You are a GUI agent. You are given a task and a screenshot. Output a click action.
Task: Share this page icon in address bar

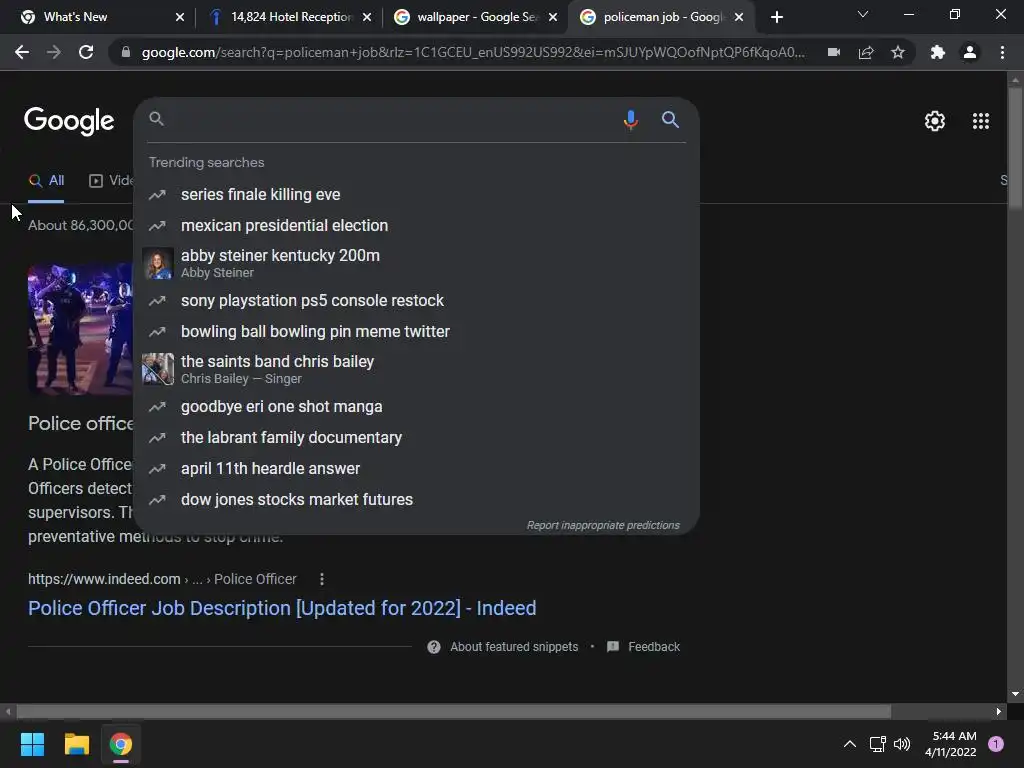pyautogui.click(x=866, y=52)
